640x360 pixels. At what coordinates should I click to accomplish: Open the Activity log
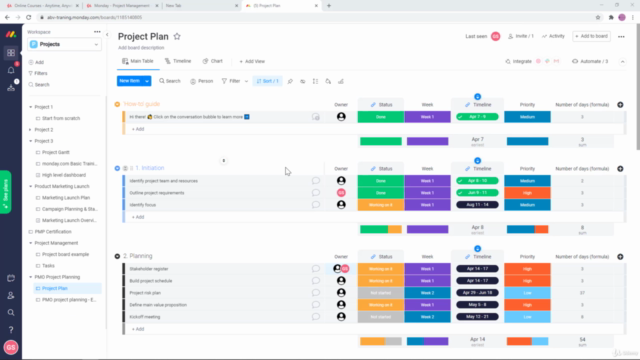tap(553, 36)
